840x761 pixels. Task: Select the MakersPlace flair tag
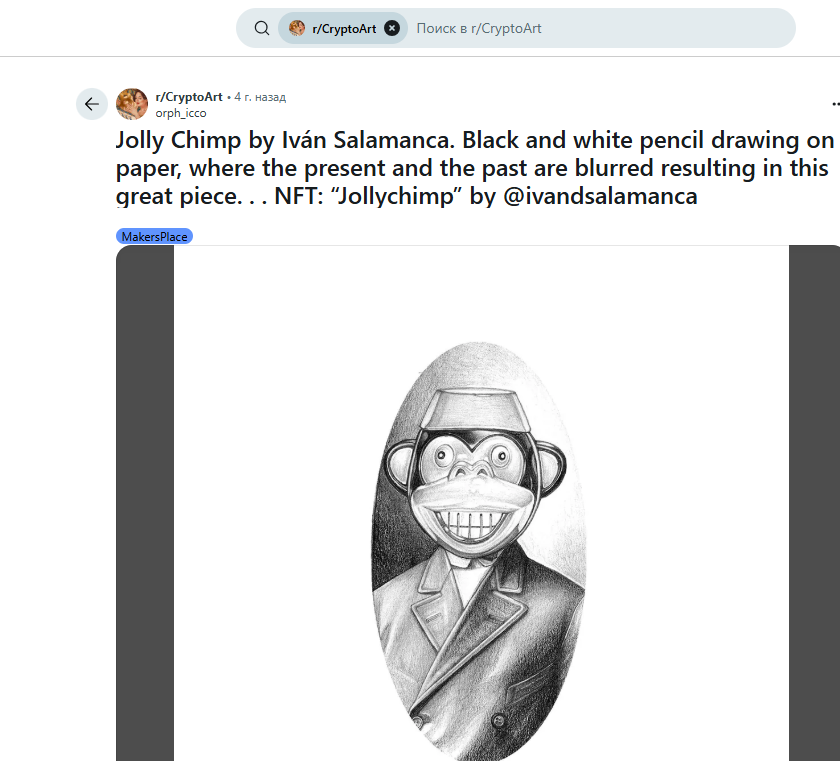[154, 236]
